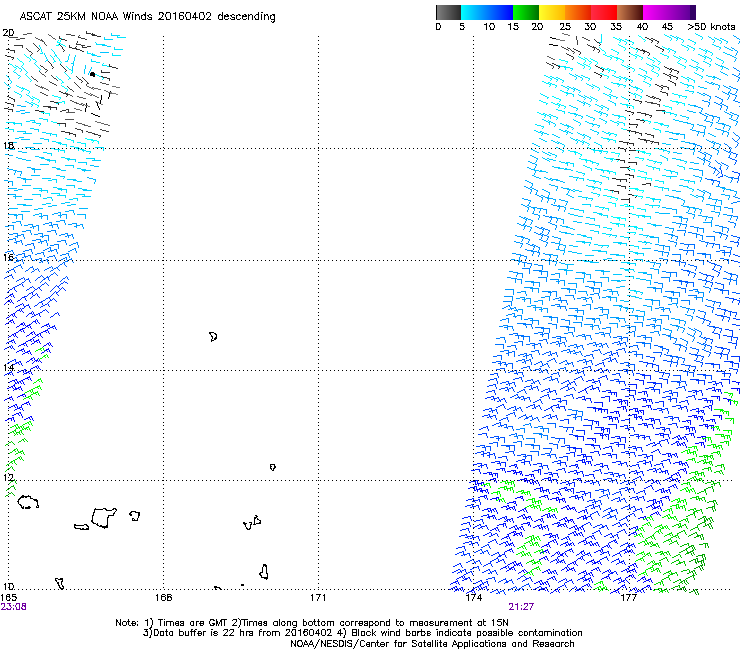
Task: Click the note line starting 'Note: 1) Times are GMT'
Action: tap(312, 623)
